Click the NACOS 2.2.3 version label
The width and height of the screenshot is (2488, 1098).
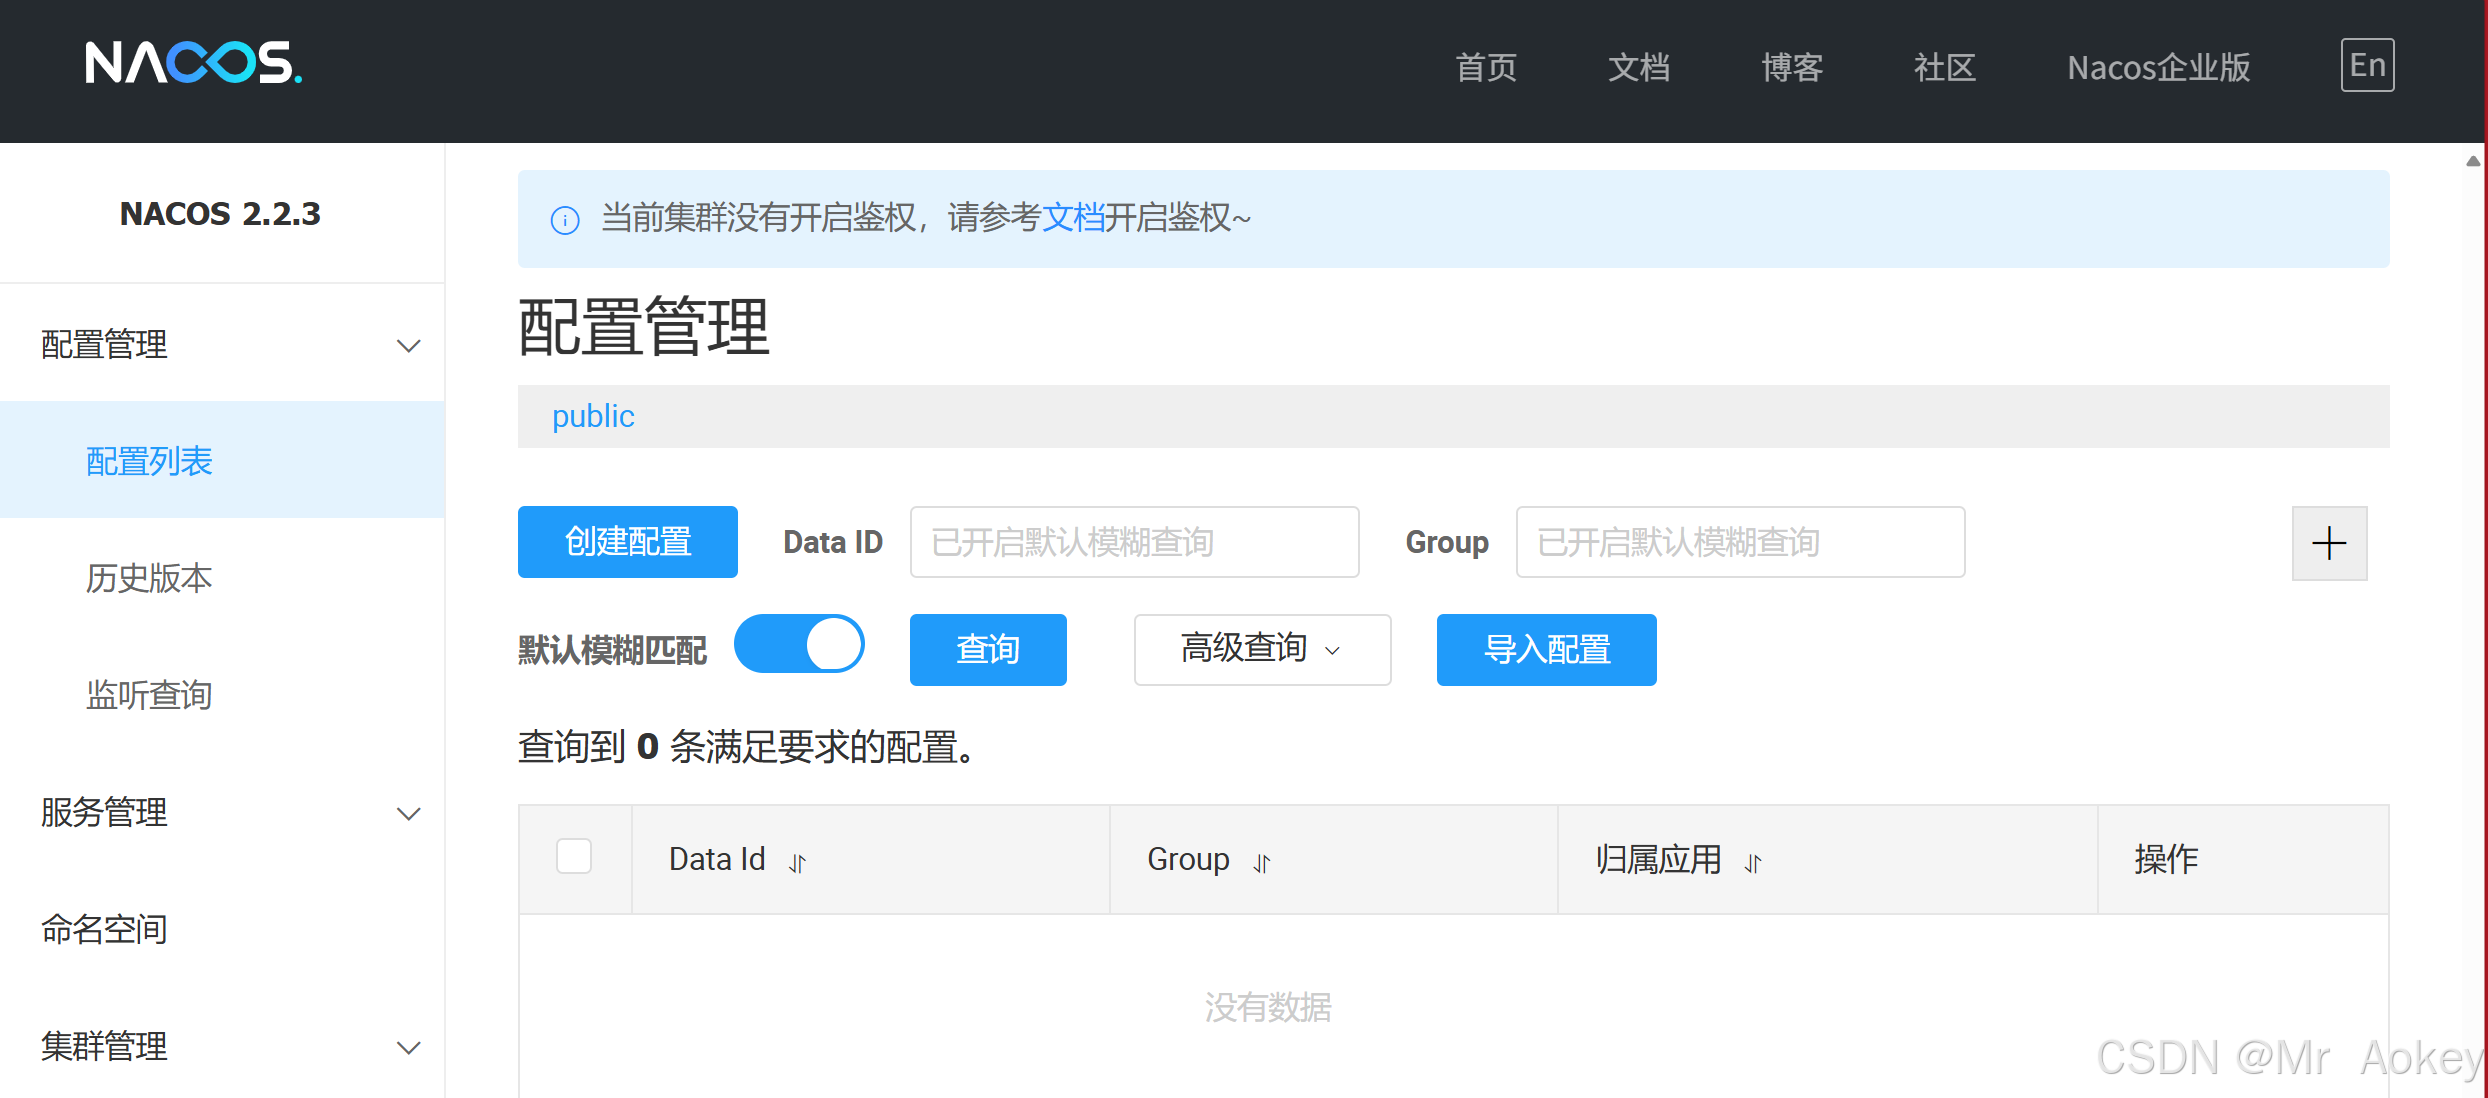click(220, 213)
